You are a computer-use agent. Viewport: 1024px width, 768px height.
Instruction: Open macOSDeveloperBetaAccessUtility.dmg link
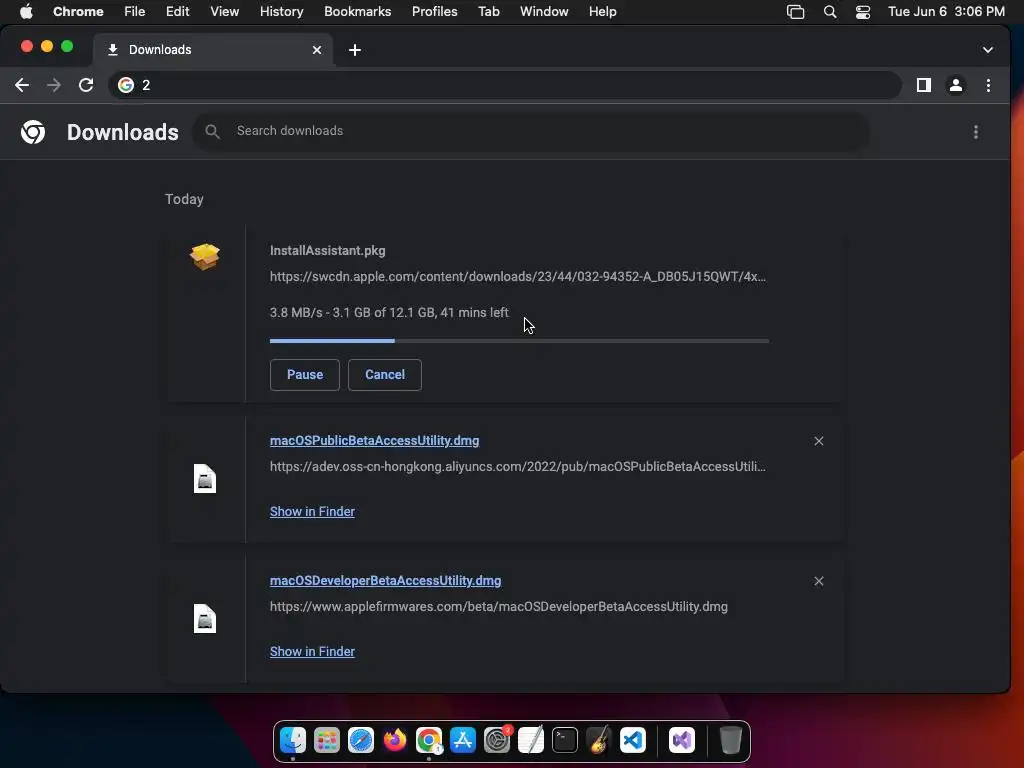[x=385, y=581]
